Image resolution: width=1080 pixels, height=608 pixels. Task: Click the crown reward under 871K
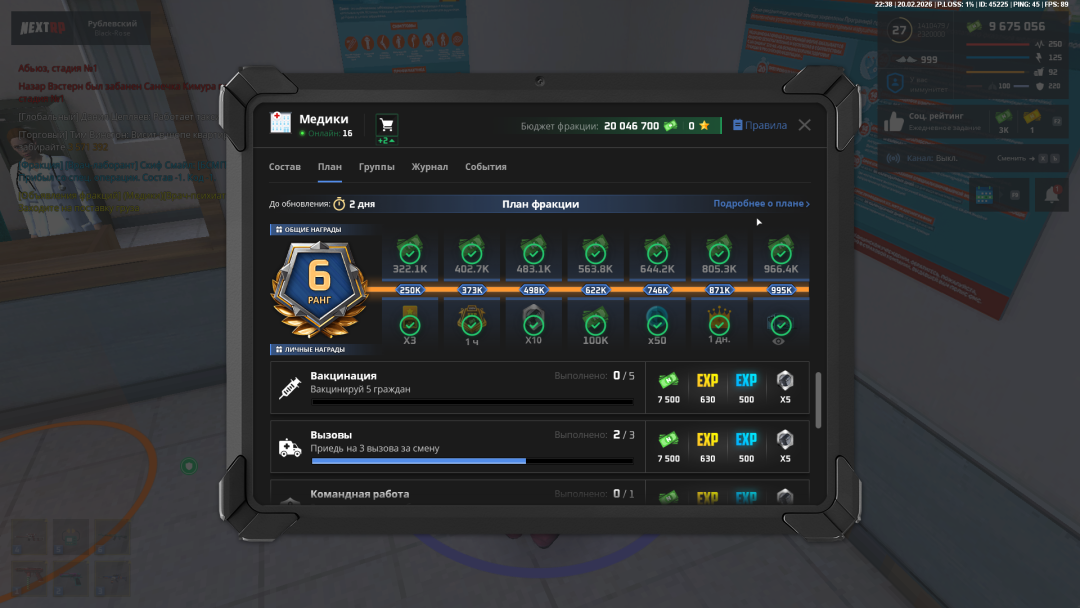[x=718, y=324]
